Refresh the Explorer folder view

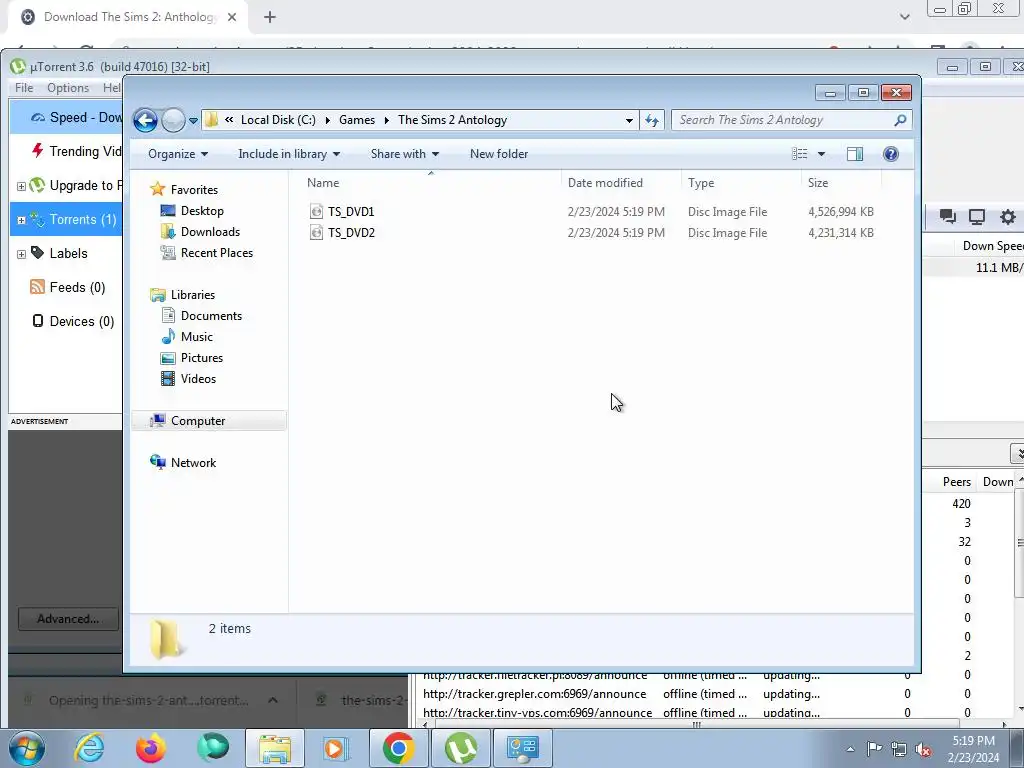pyautogui.click(x=652, y=120)
